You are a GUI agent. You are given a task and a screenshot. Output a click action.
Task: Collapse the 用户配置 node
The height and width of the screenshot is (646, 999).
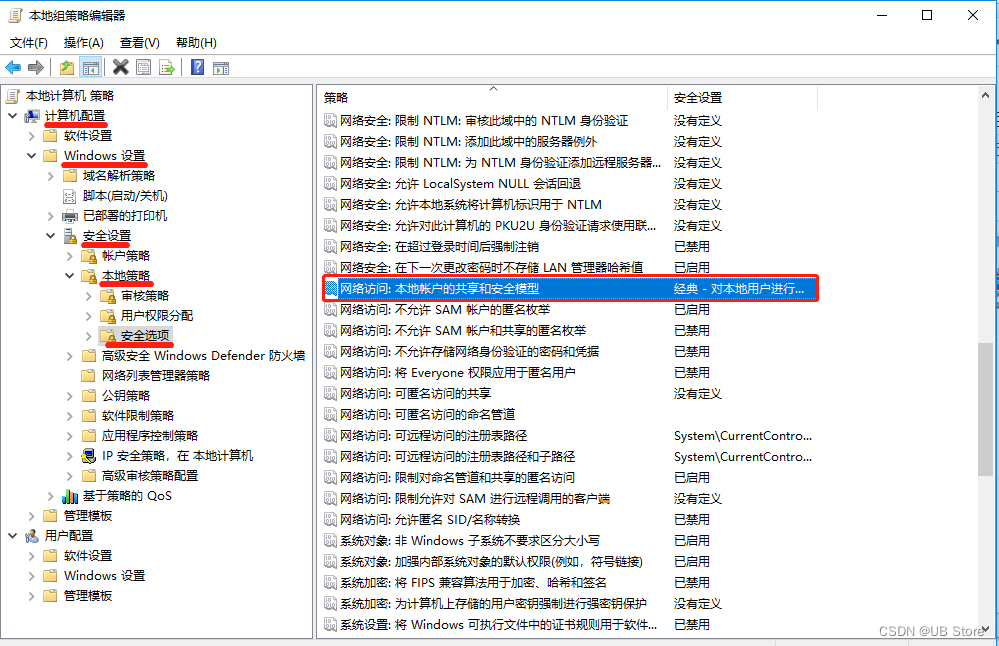13,536
